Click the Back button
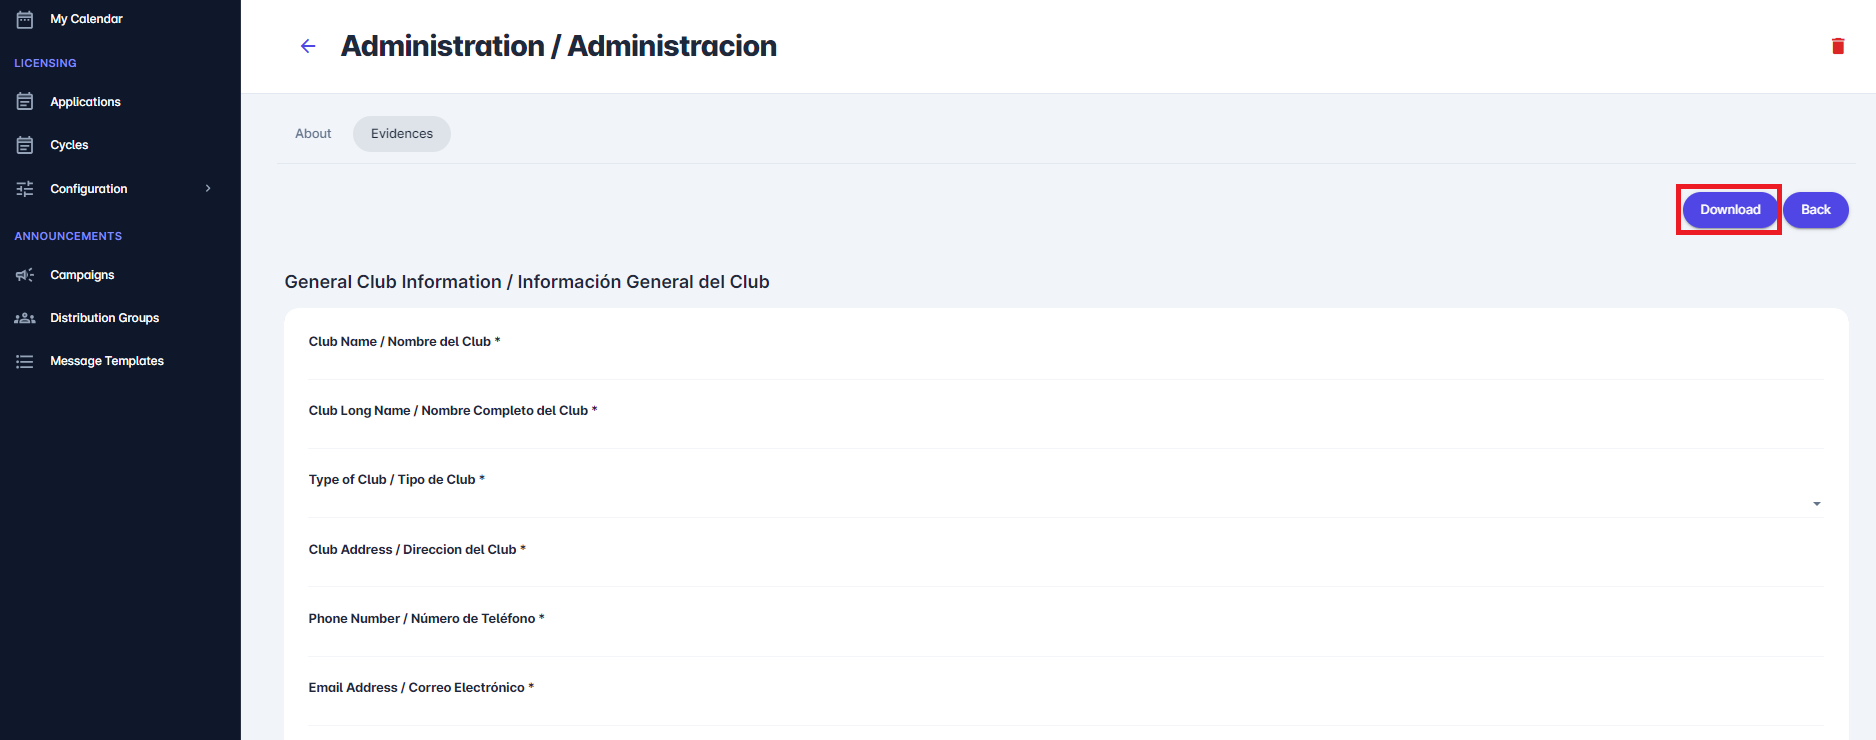The height and width of the screenshot is (740, 1876). click(x=1815, y=210)
